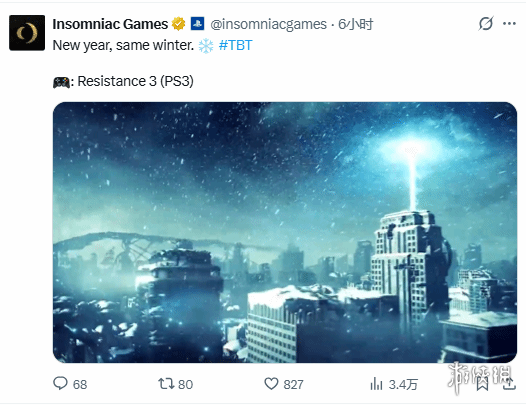Open view analytics bar chart icon
The height and width of the screenshot is (405, 526).
point(376,384)
